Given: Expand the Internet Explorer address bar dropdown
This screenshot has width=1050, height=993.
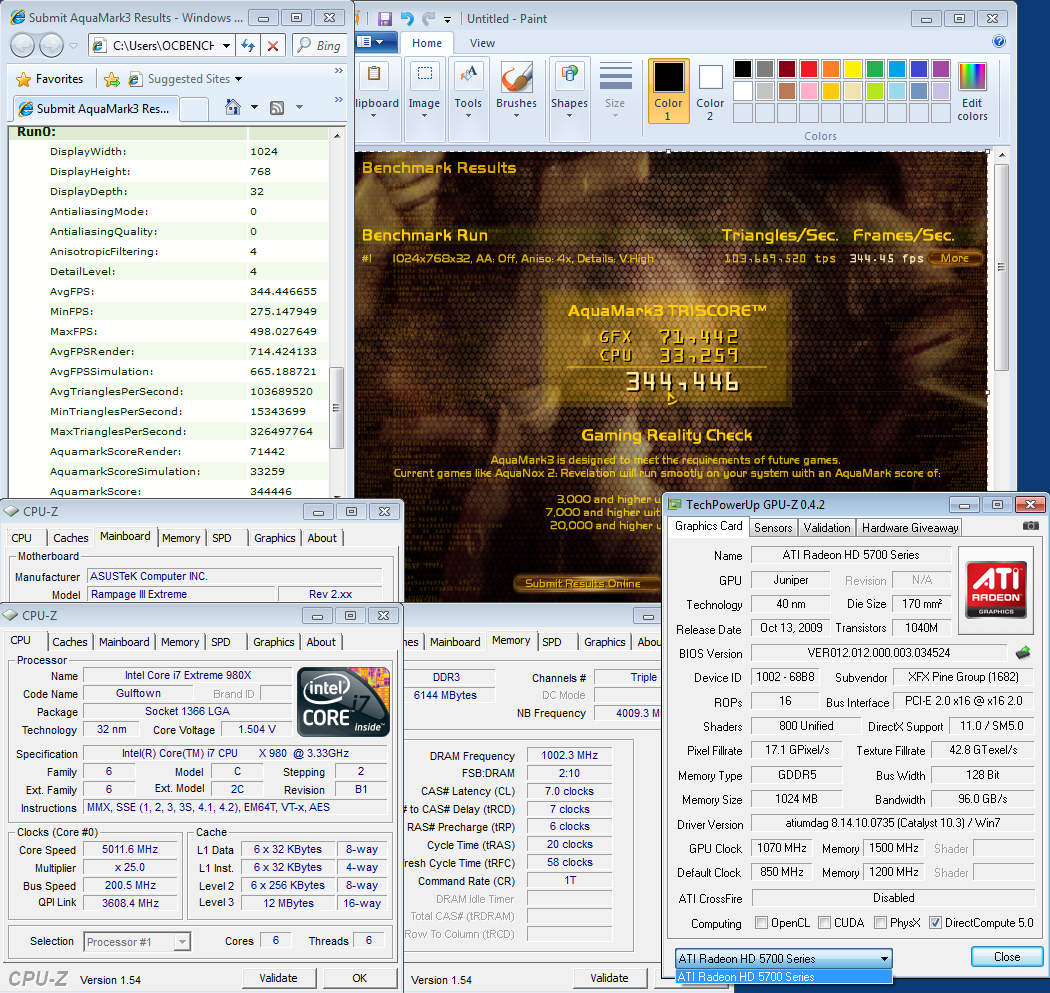Looking at the screenshot, I should pyautogui.click(x=226, y=46).
